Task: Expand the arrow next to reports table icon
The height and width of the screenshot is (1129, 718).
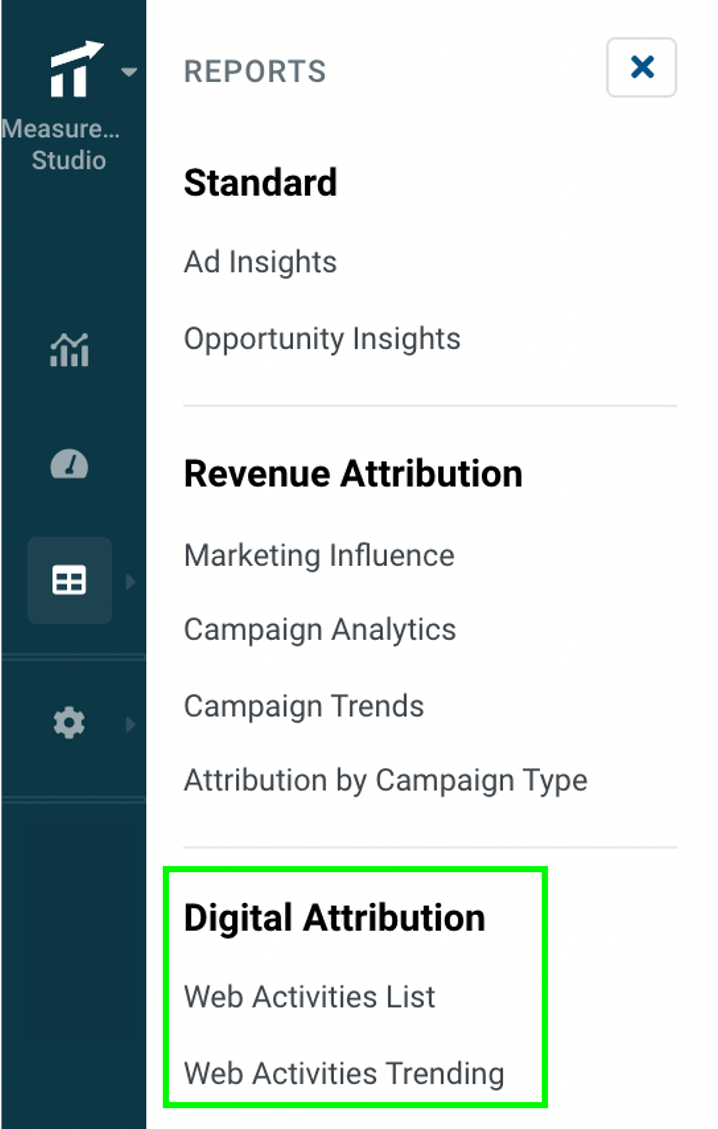Action: (130, 581)
